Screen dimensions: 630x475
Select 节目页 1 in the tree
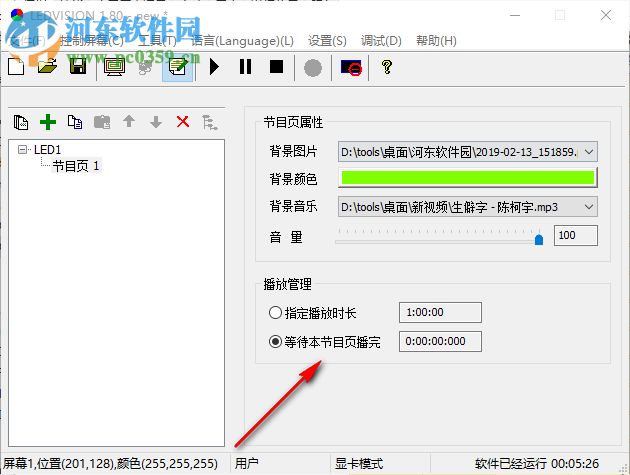click(x=76, y=166)
